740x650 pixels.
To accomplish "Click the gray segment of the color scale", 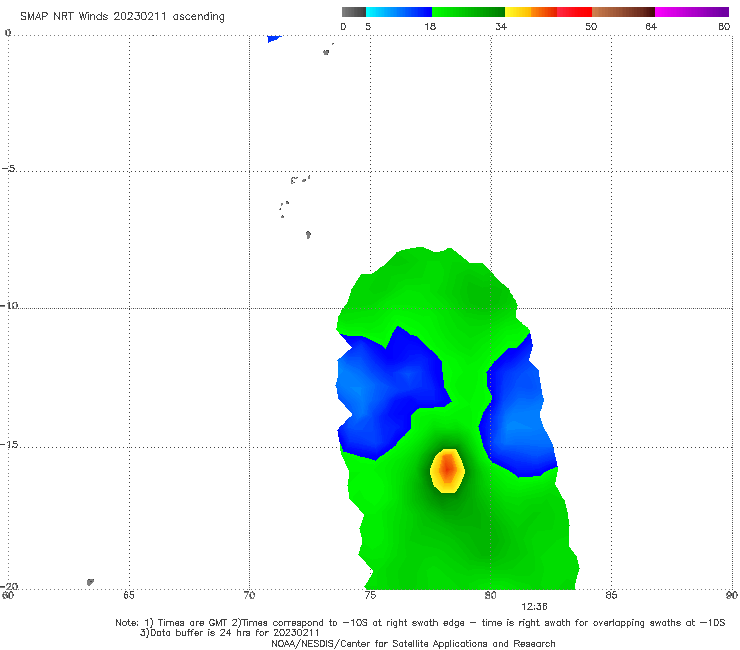I will pos(354,12).
